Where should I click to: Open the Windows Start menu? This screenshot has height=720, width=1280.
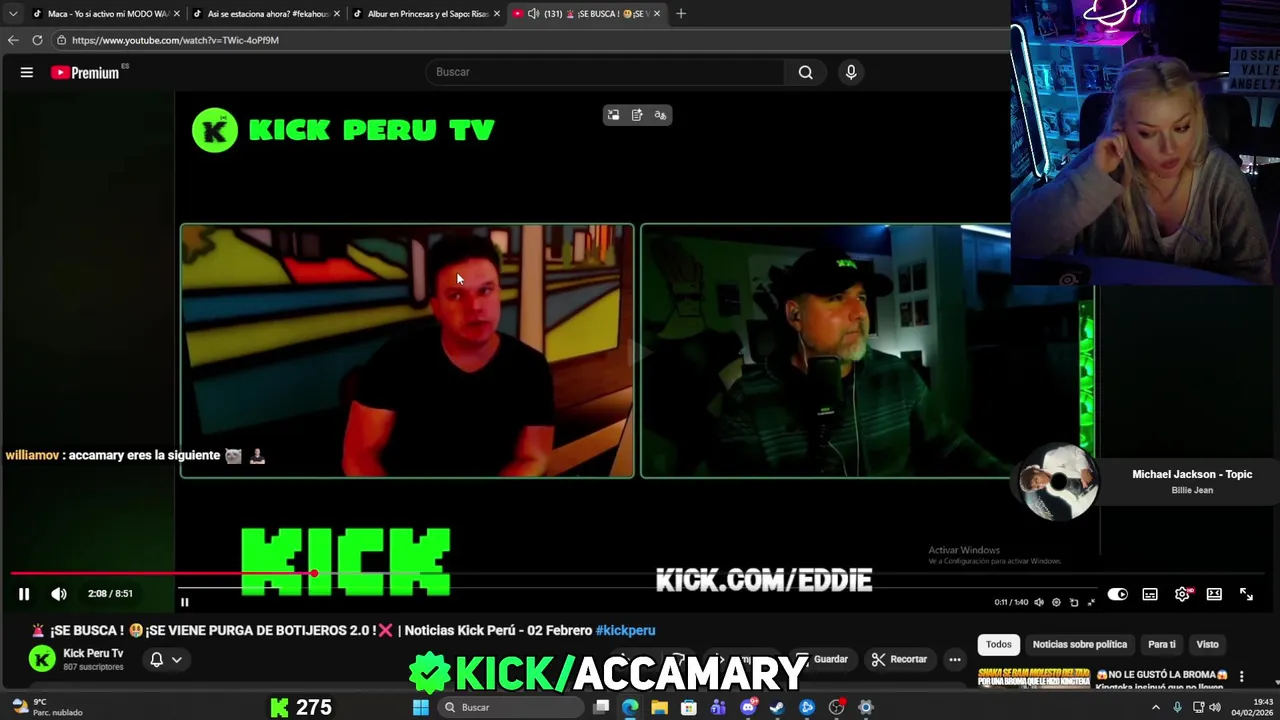coord(421,707)
